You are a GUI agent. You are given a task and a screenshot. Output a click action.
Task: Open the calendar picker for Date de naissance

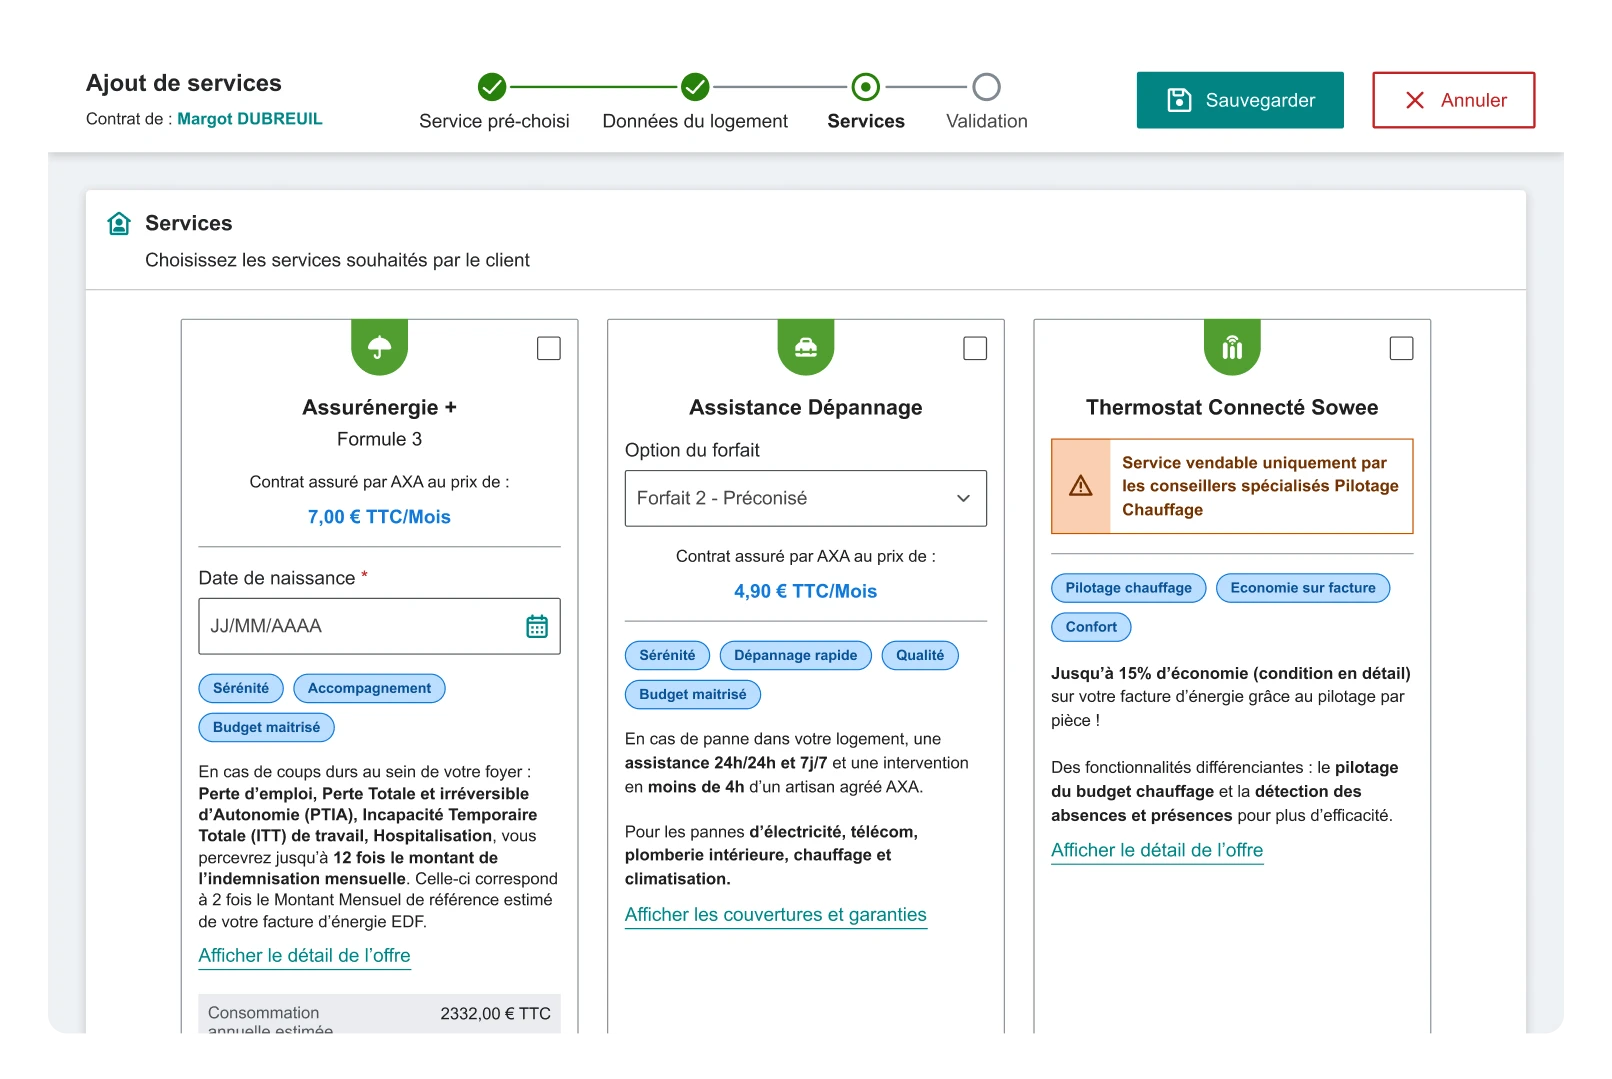[537, 626]
